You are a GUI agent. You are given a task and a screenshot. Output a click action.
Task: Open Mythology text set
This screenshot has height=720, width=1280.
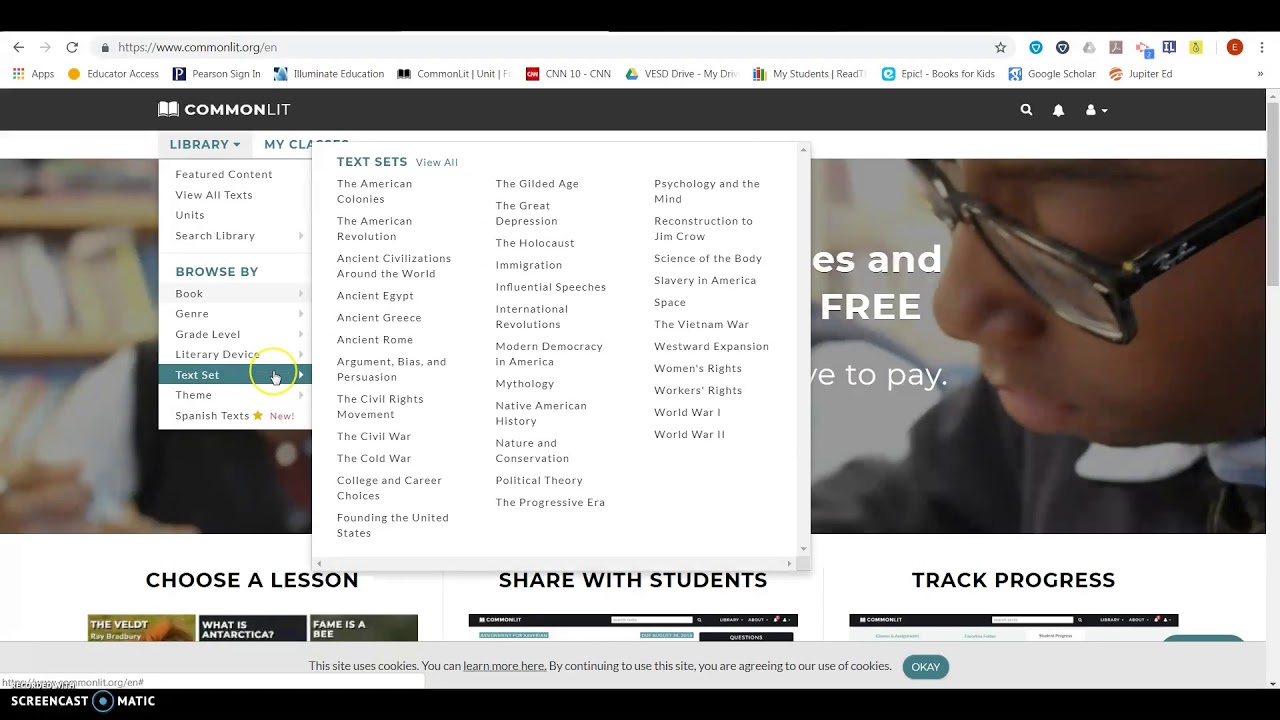tap(525, 384)
